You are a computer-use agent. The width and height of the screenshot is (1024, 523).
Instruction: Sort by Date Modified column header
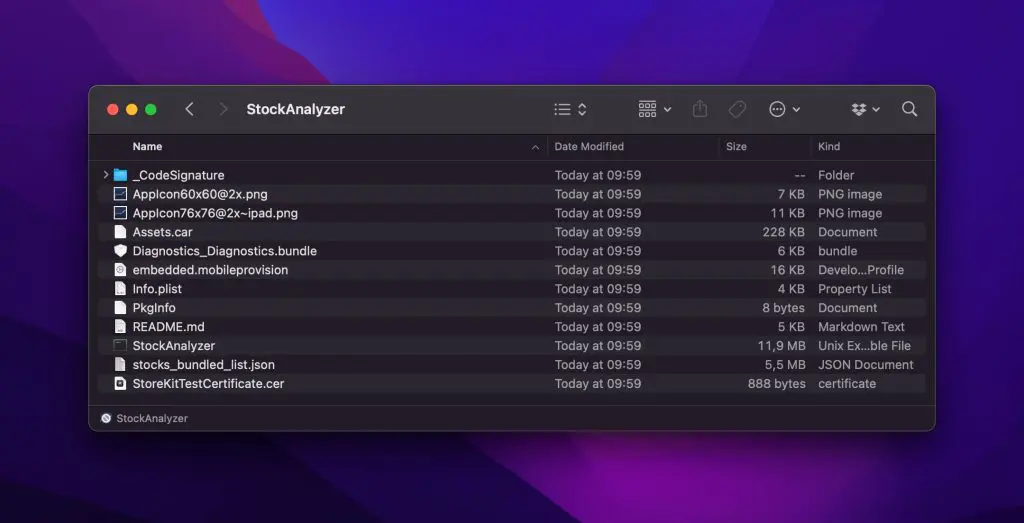coord(589,146)
